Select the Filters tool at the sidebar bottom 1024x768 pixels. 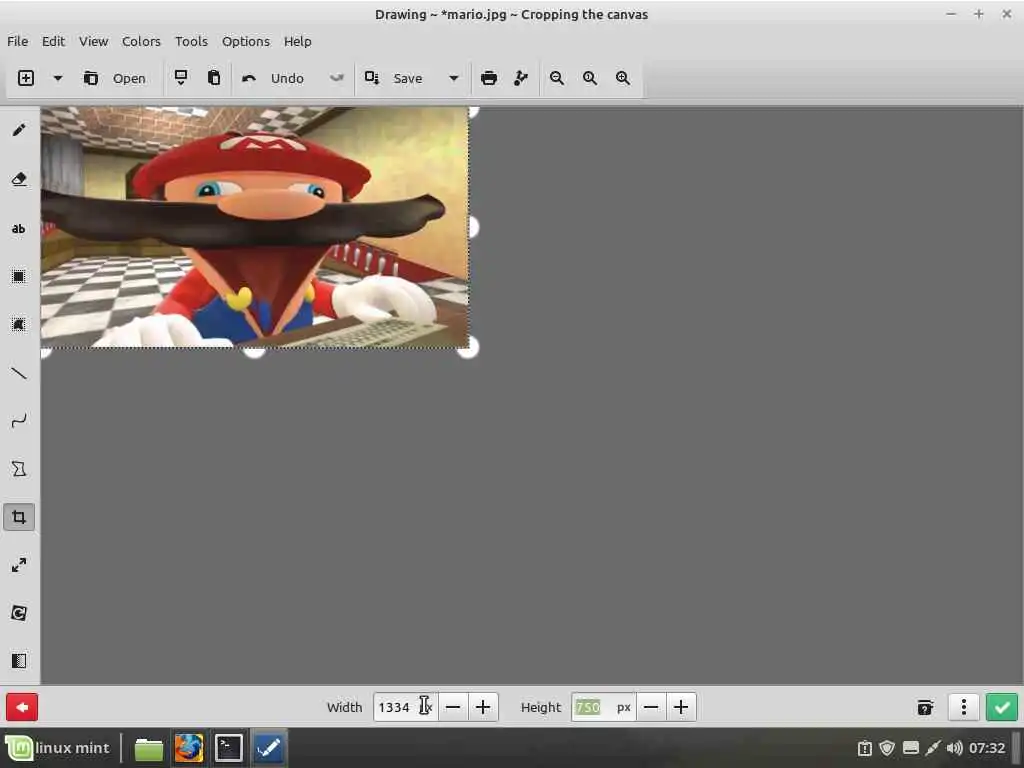(x=19, y=660)
